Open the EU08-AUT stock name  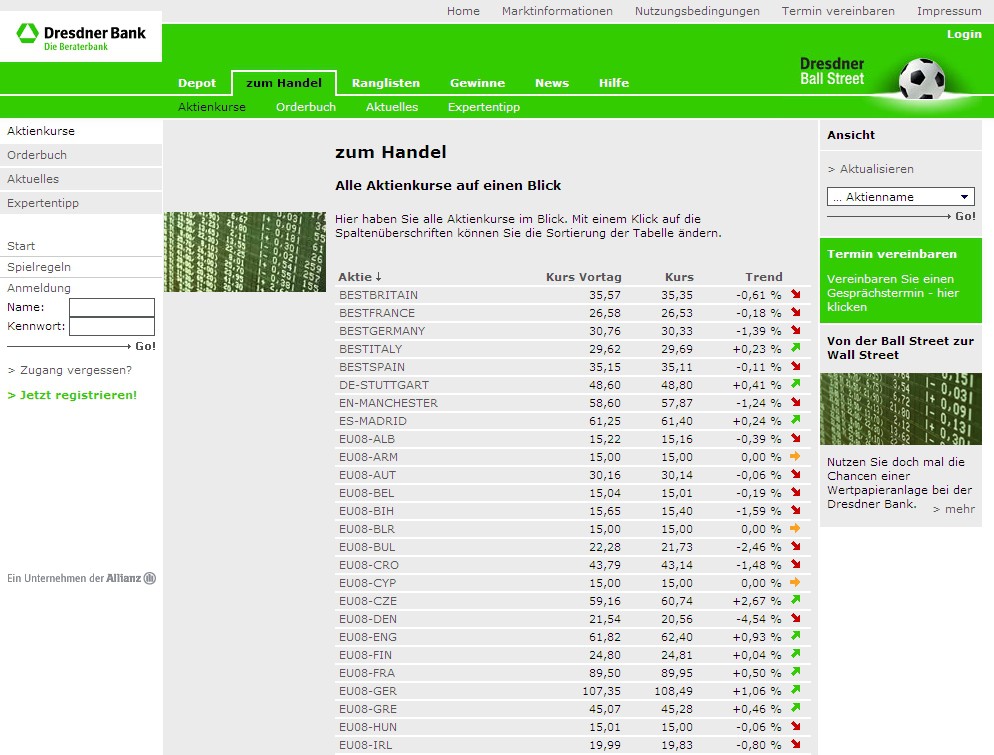[367, 475]
